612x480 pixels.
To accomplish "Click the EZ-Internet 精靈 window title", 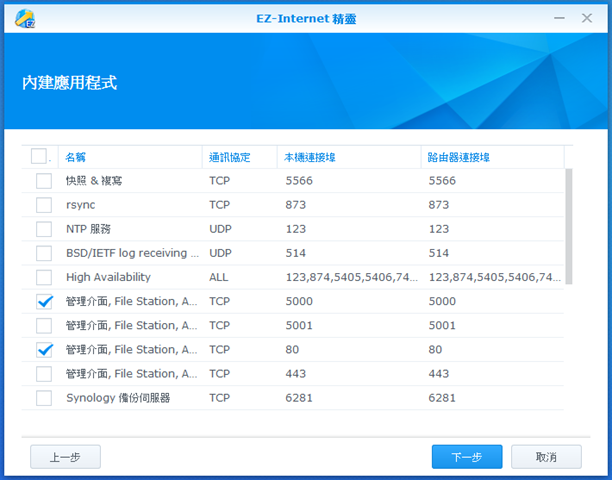I will tap(306, 19).
